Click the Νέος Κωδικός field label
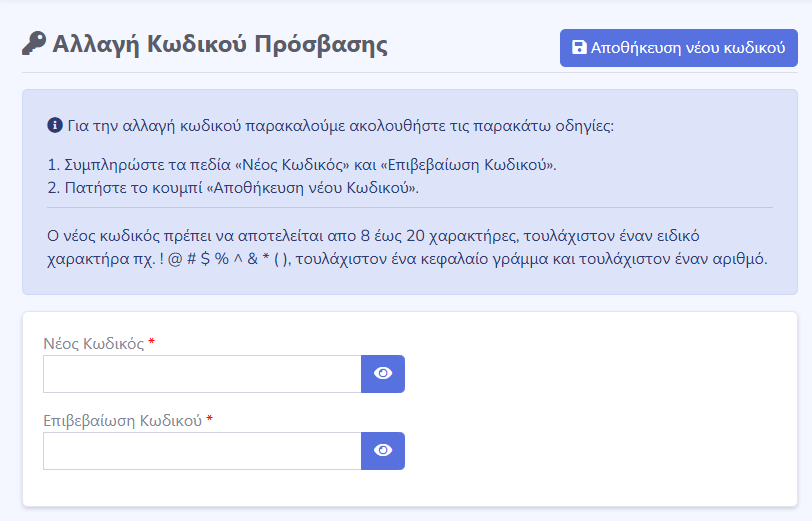Screen dimensions: 812x521 tap(93, 344)
